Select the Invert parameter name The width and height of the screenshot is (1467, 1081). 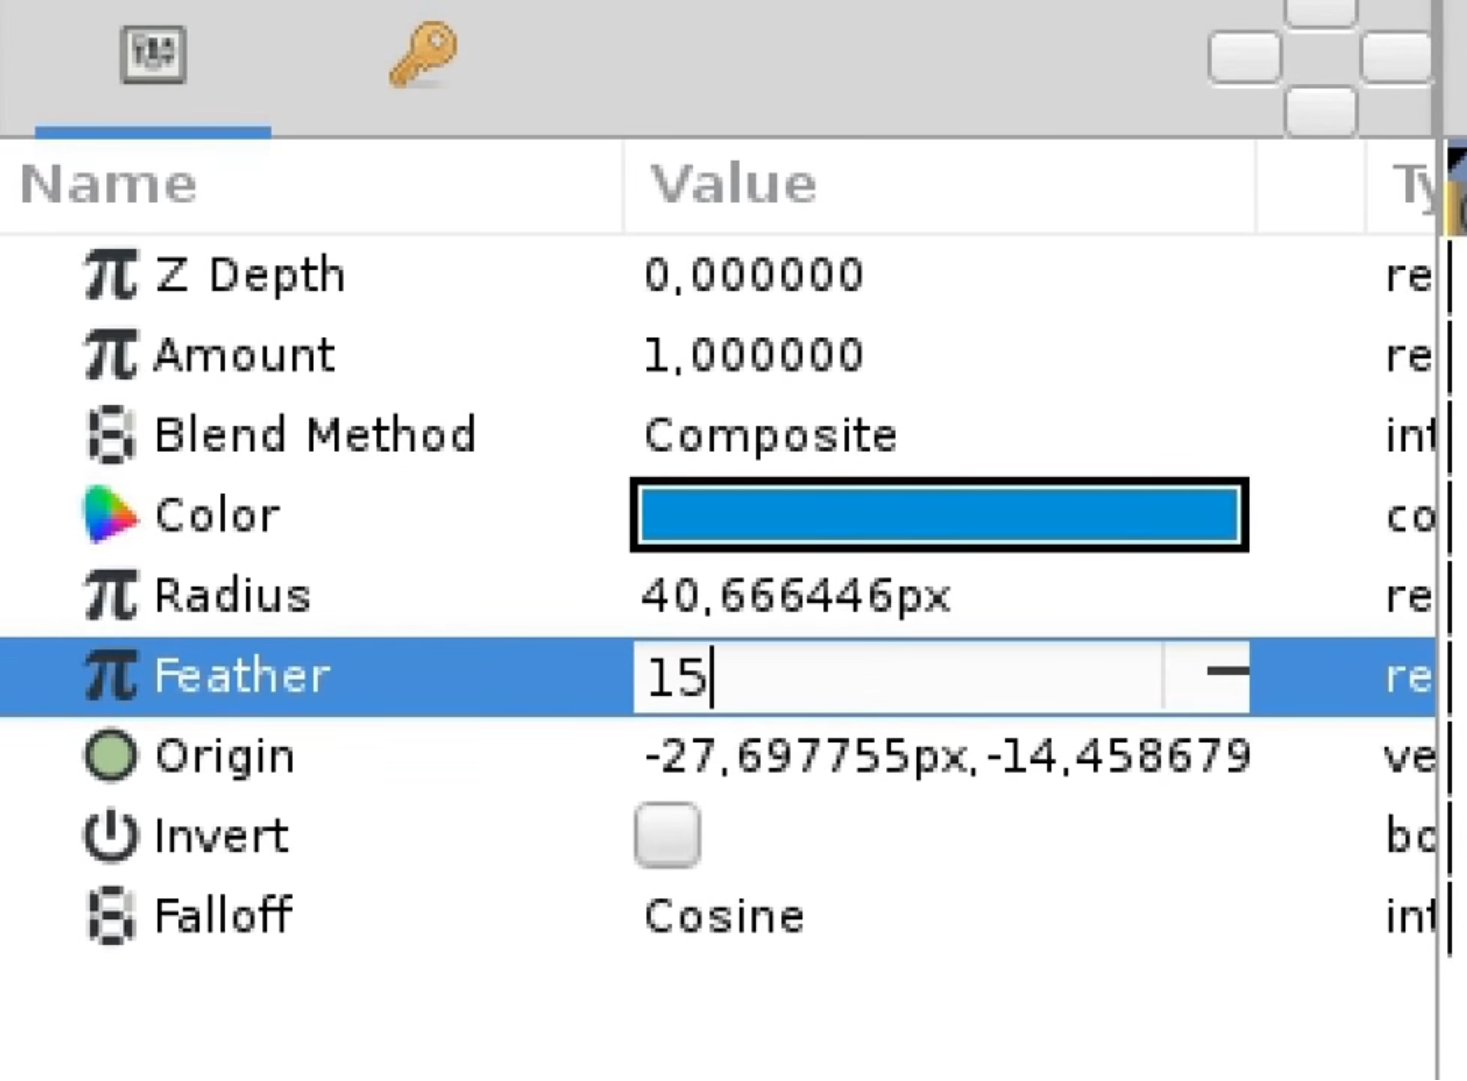point(221,835)
